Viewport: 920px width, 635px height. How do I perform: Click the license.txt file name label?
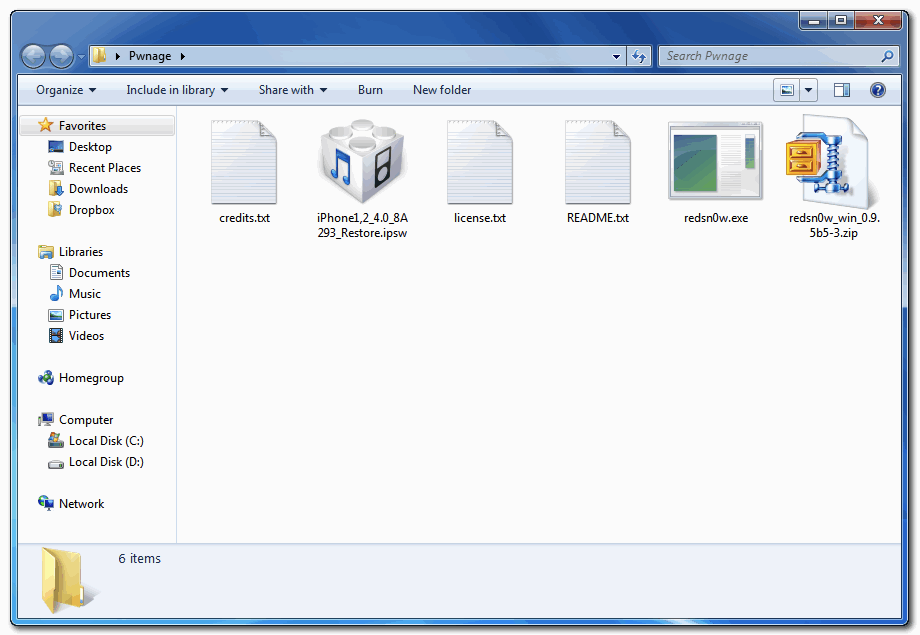tap(480, 218)
